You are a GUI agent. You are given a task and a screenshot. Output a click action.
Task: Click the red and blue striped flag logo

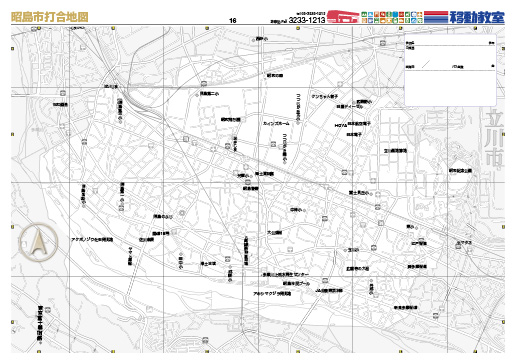click(x=436, y=17)
